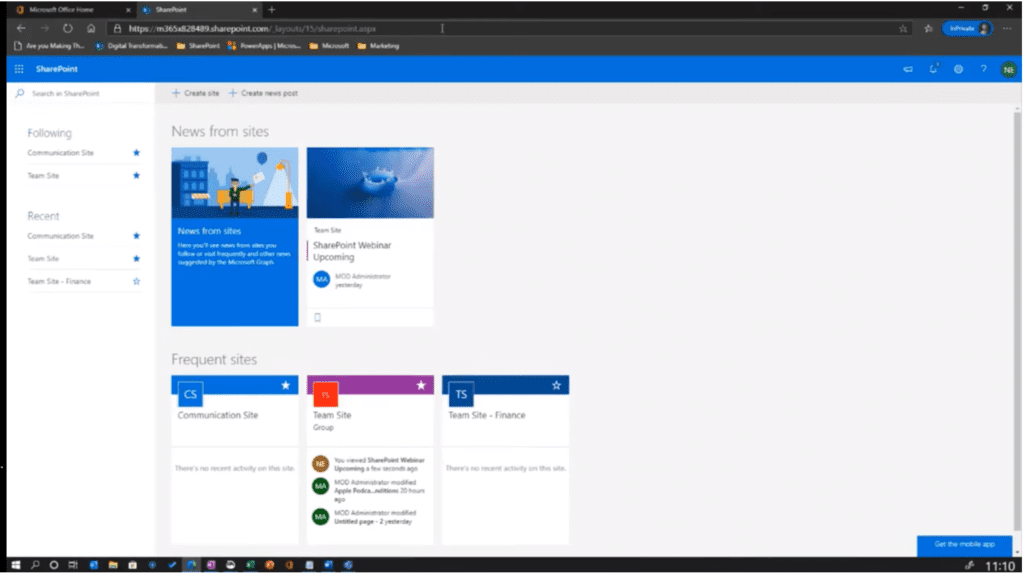The height and width of the screenshot is (573, 1024).
Task: Click the MA author avatar on news card
Action: (321, 279)
